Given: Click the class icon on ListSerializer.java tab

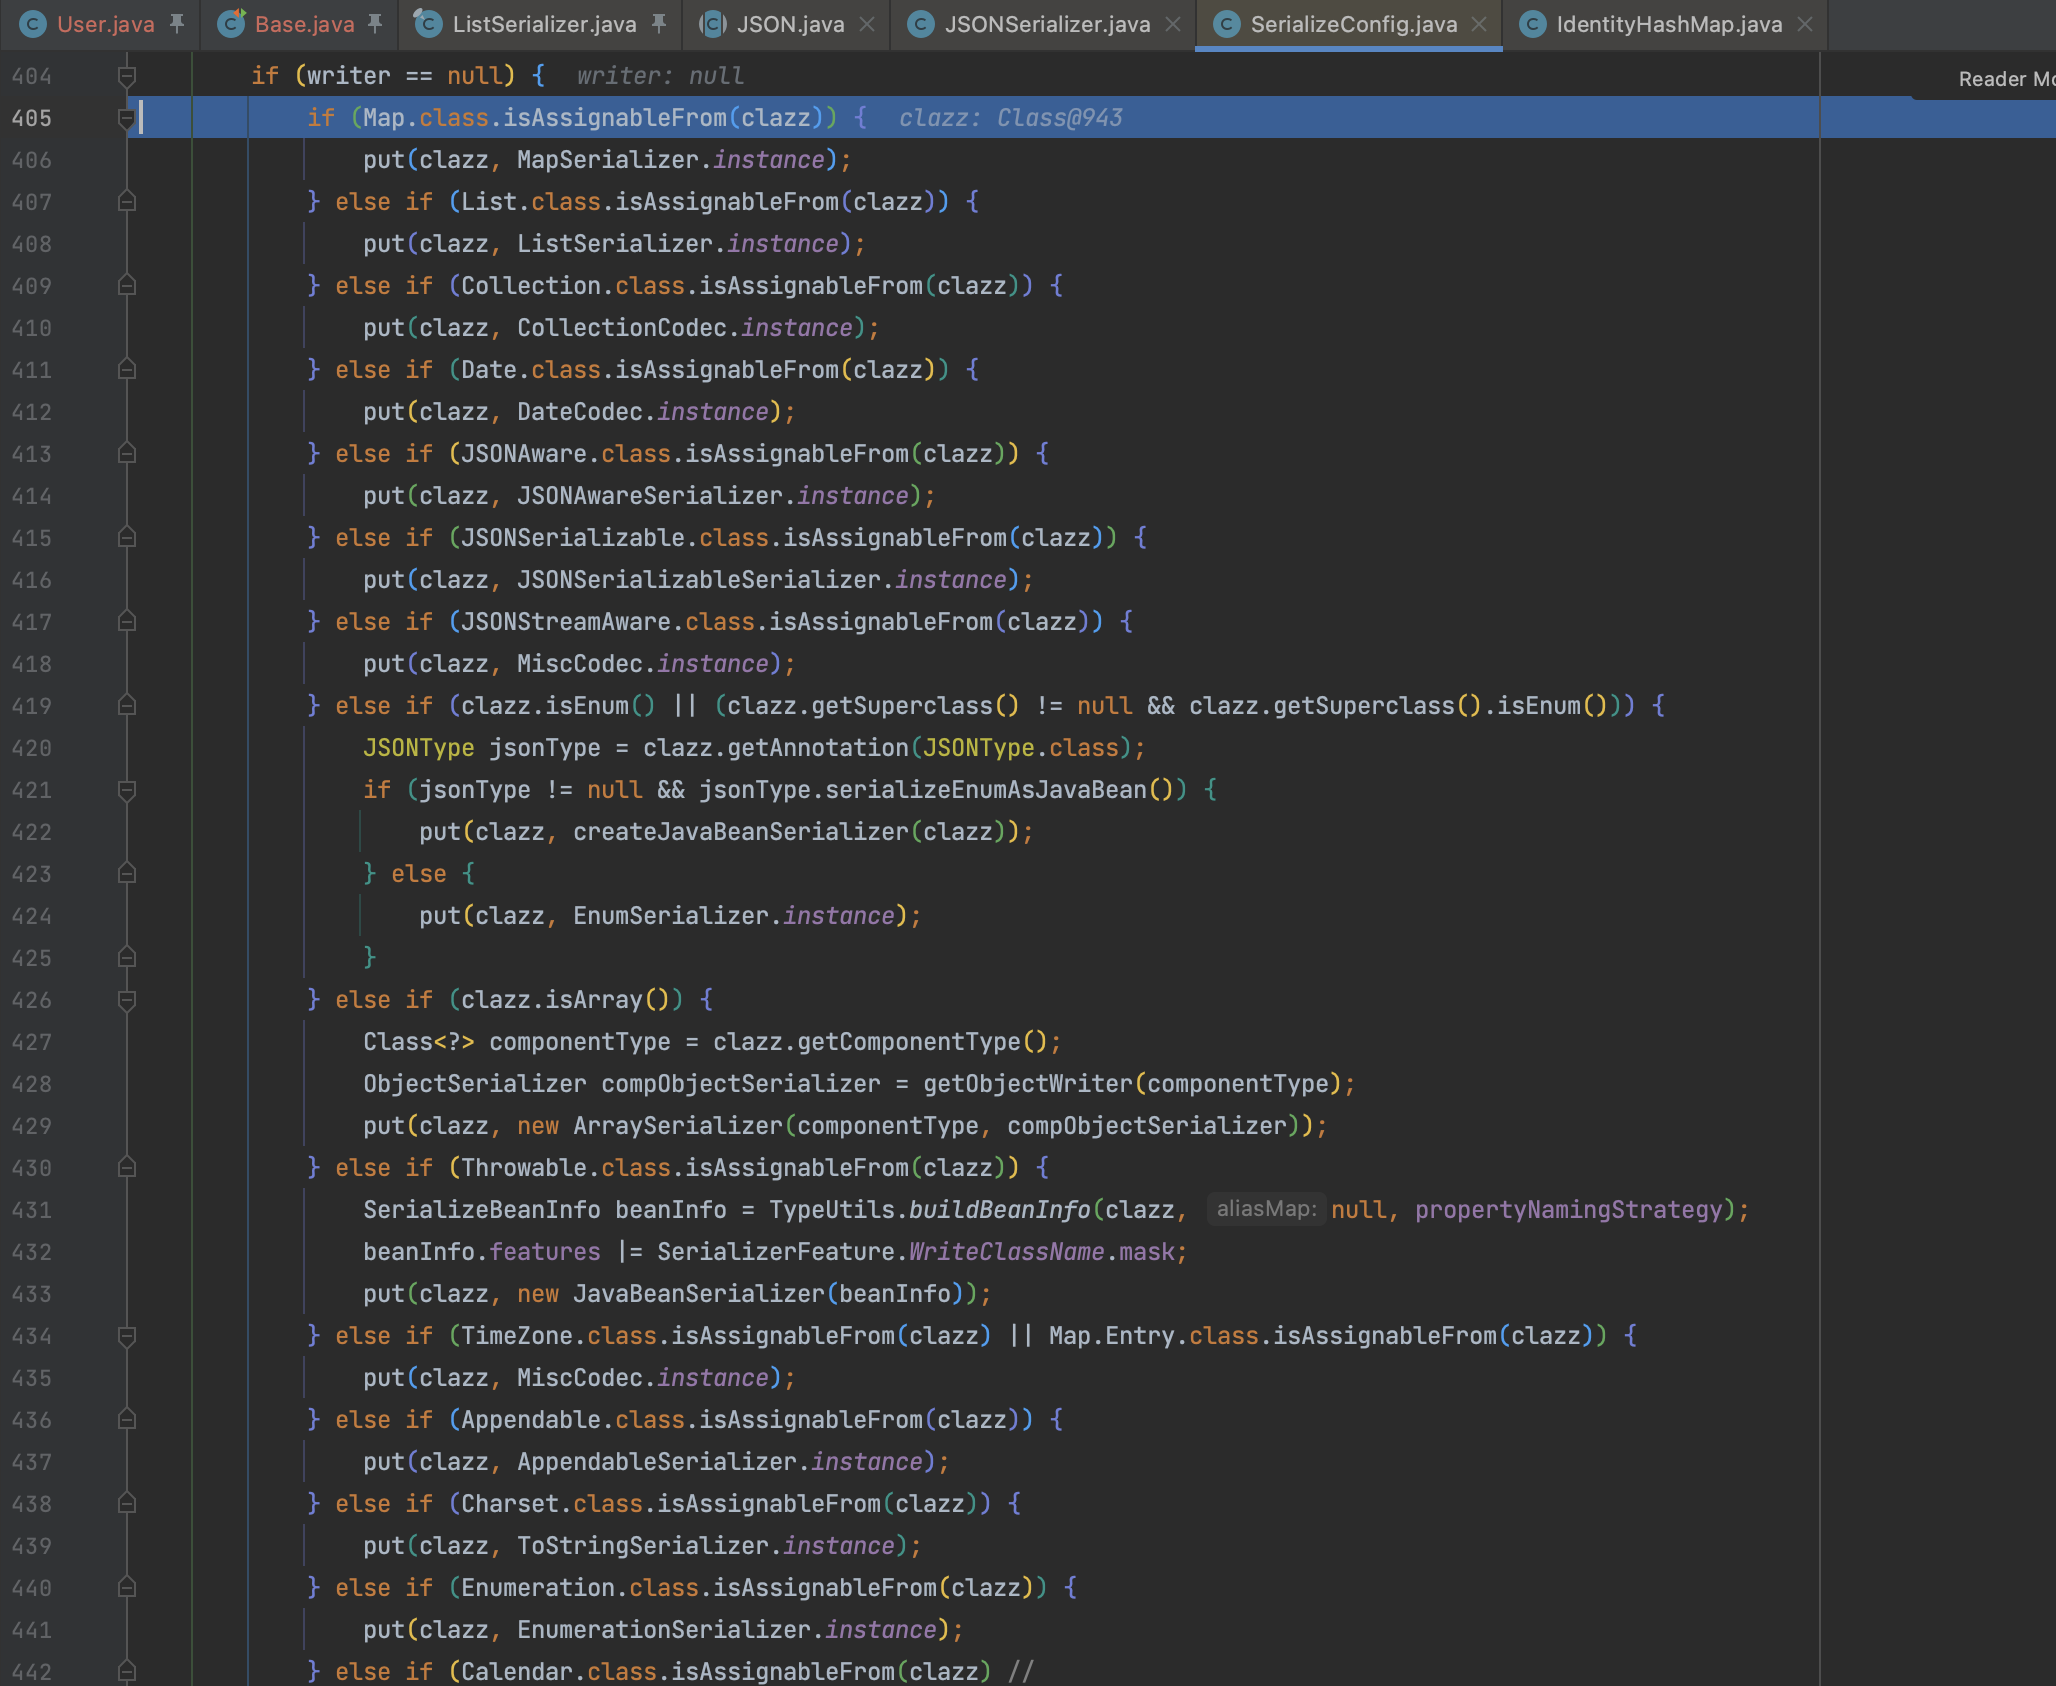Looking at the screenshot, I should [x=429, y=24].
